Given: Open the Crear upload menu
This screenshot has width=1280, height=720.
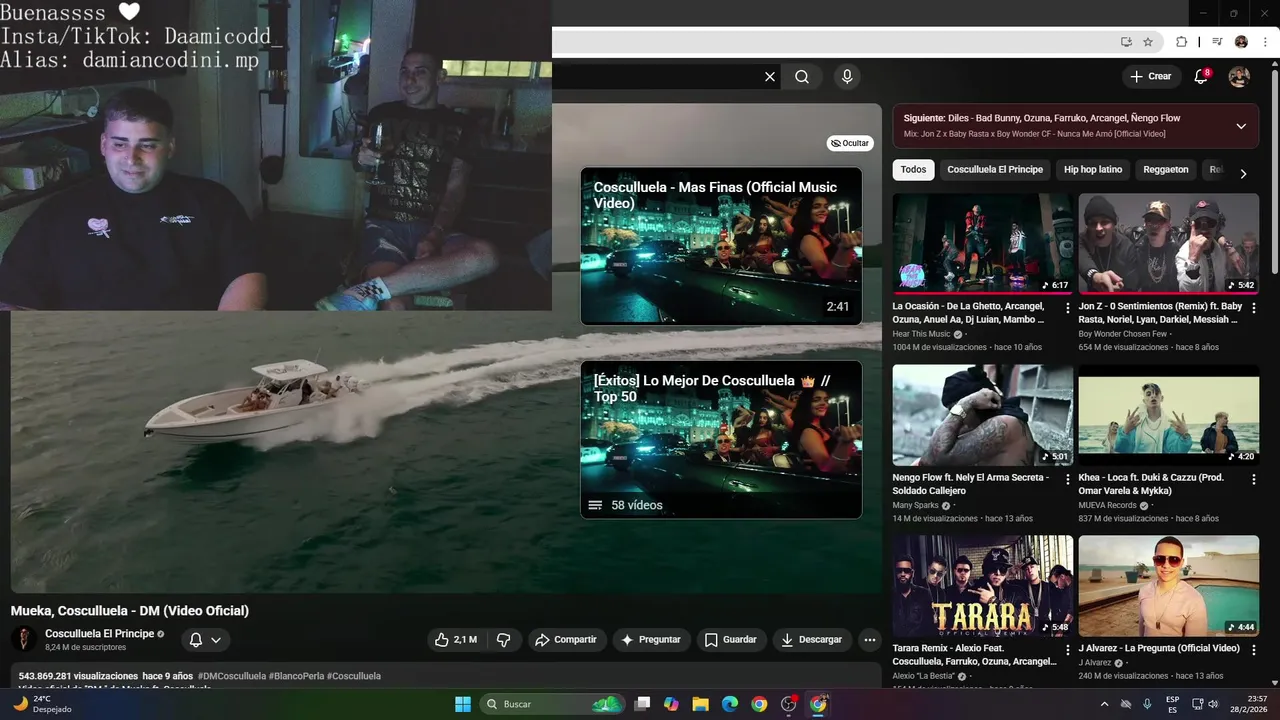Looking at the screenshot, I should click(1150, 76).
